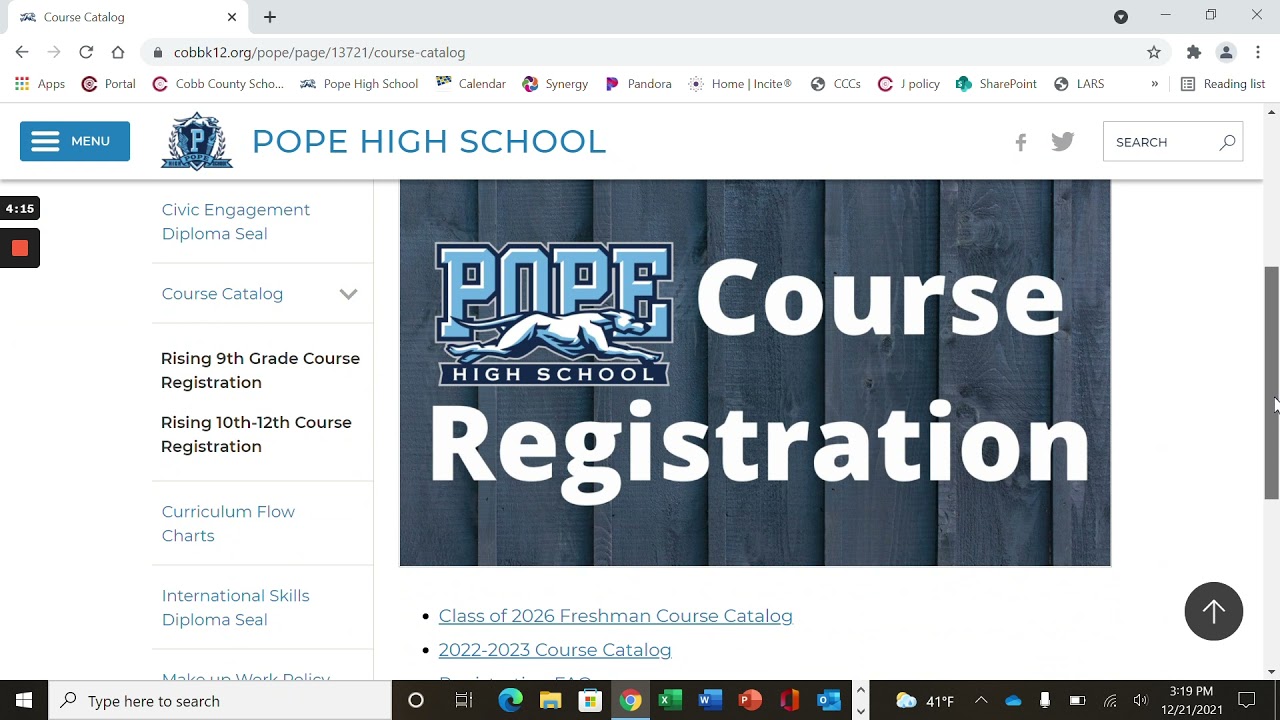Image resolution: width=1280 pixels, height=720 pixels.
Task: Open the Calendar bookmark
Action: click(471, 84)
